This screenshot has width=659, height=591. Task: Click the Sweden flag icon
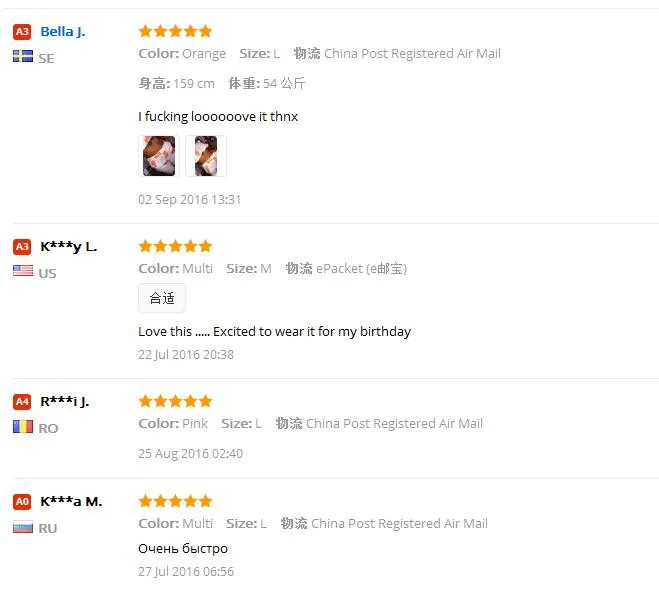(x=23, y=57)
